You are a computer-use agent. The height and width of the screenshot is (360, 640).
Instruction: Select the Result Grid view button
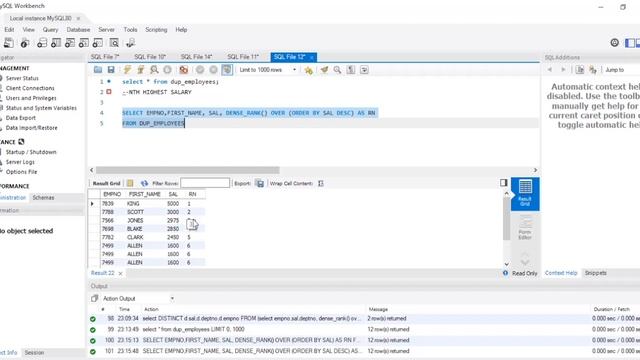[x=525, y=194]
